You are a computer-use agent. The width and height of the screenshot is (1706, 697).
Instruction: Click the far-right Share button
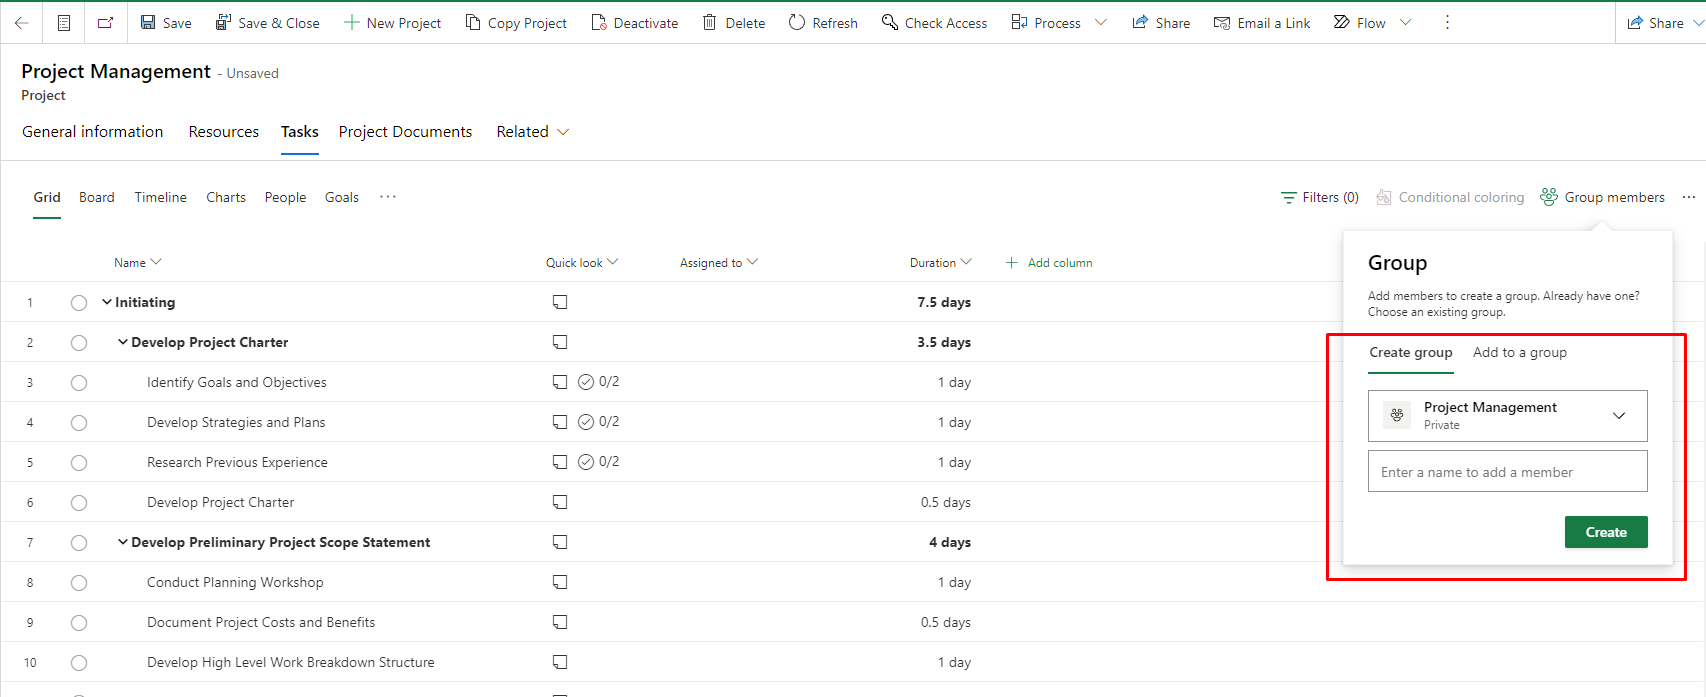point(1656,22)
